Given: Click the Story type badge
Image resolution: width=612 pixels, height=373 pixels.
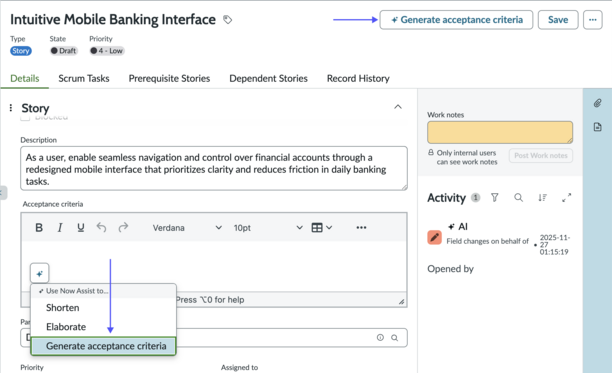Looking at the screenshot, I should (x=21, y=51).
